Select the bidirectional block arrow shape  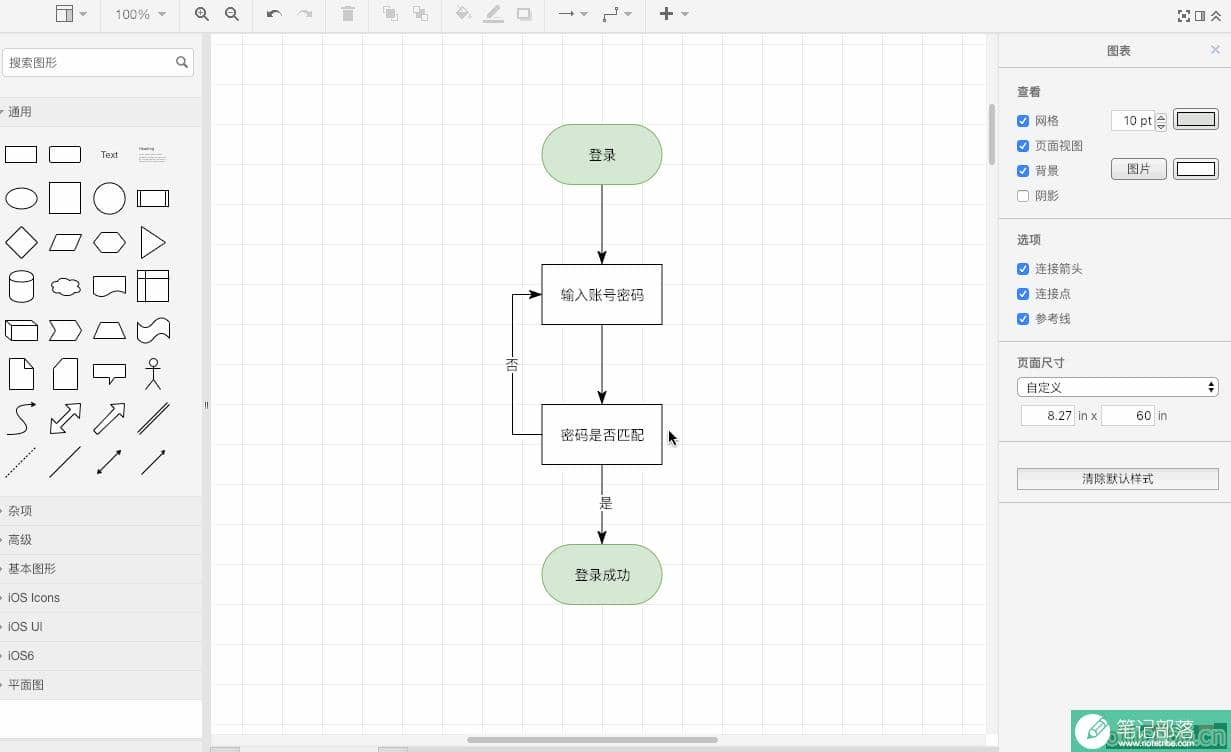65,418
